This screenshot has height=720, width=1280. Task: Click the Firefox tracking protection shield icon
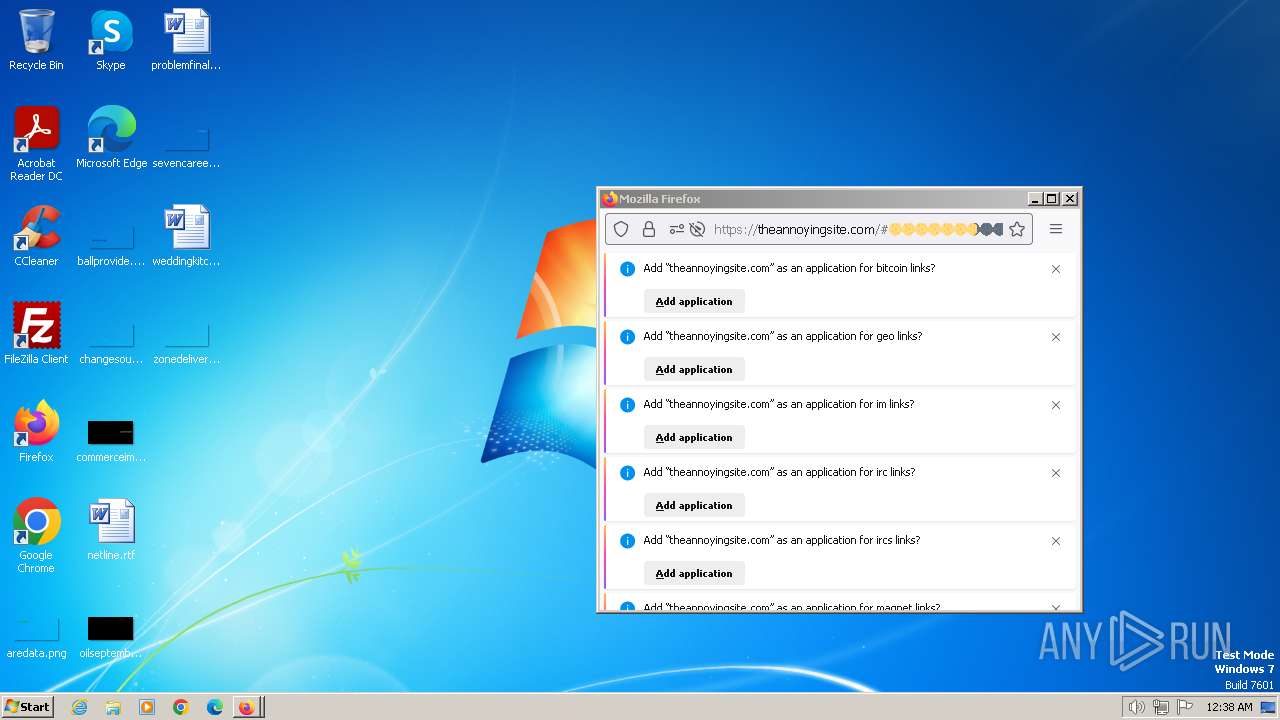click(x=621, y=229)
